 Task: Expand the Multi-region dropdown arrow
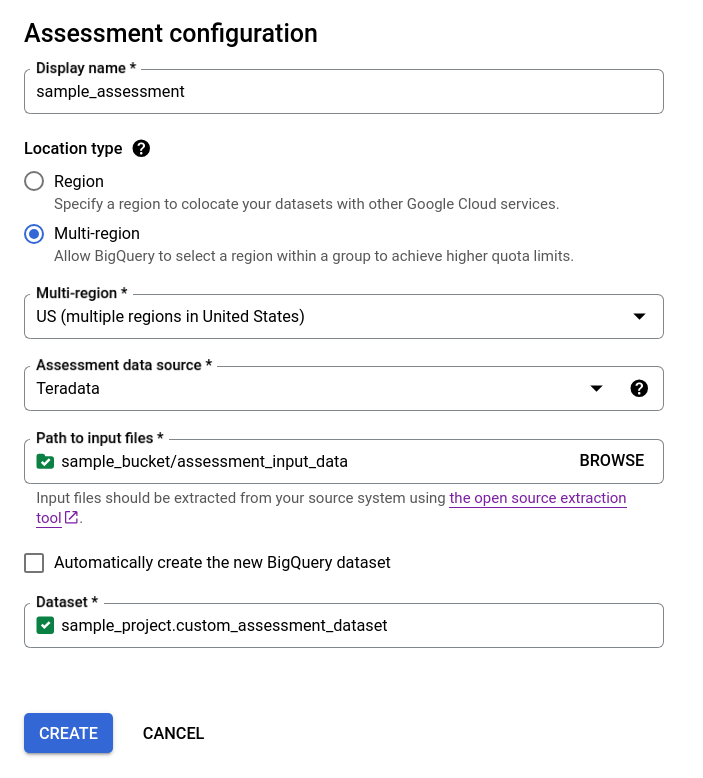tap(640, 317)
